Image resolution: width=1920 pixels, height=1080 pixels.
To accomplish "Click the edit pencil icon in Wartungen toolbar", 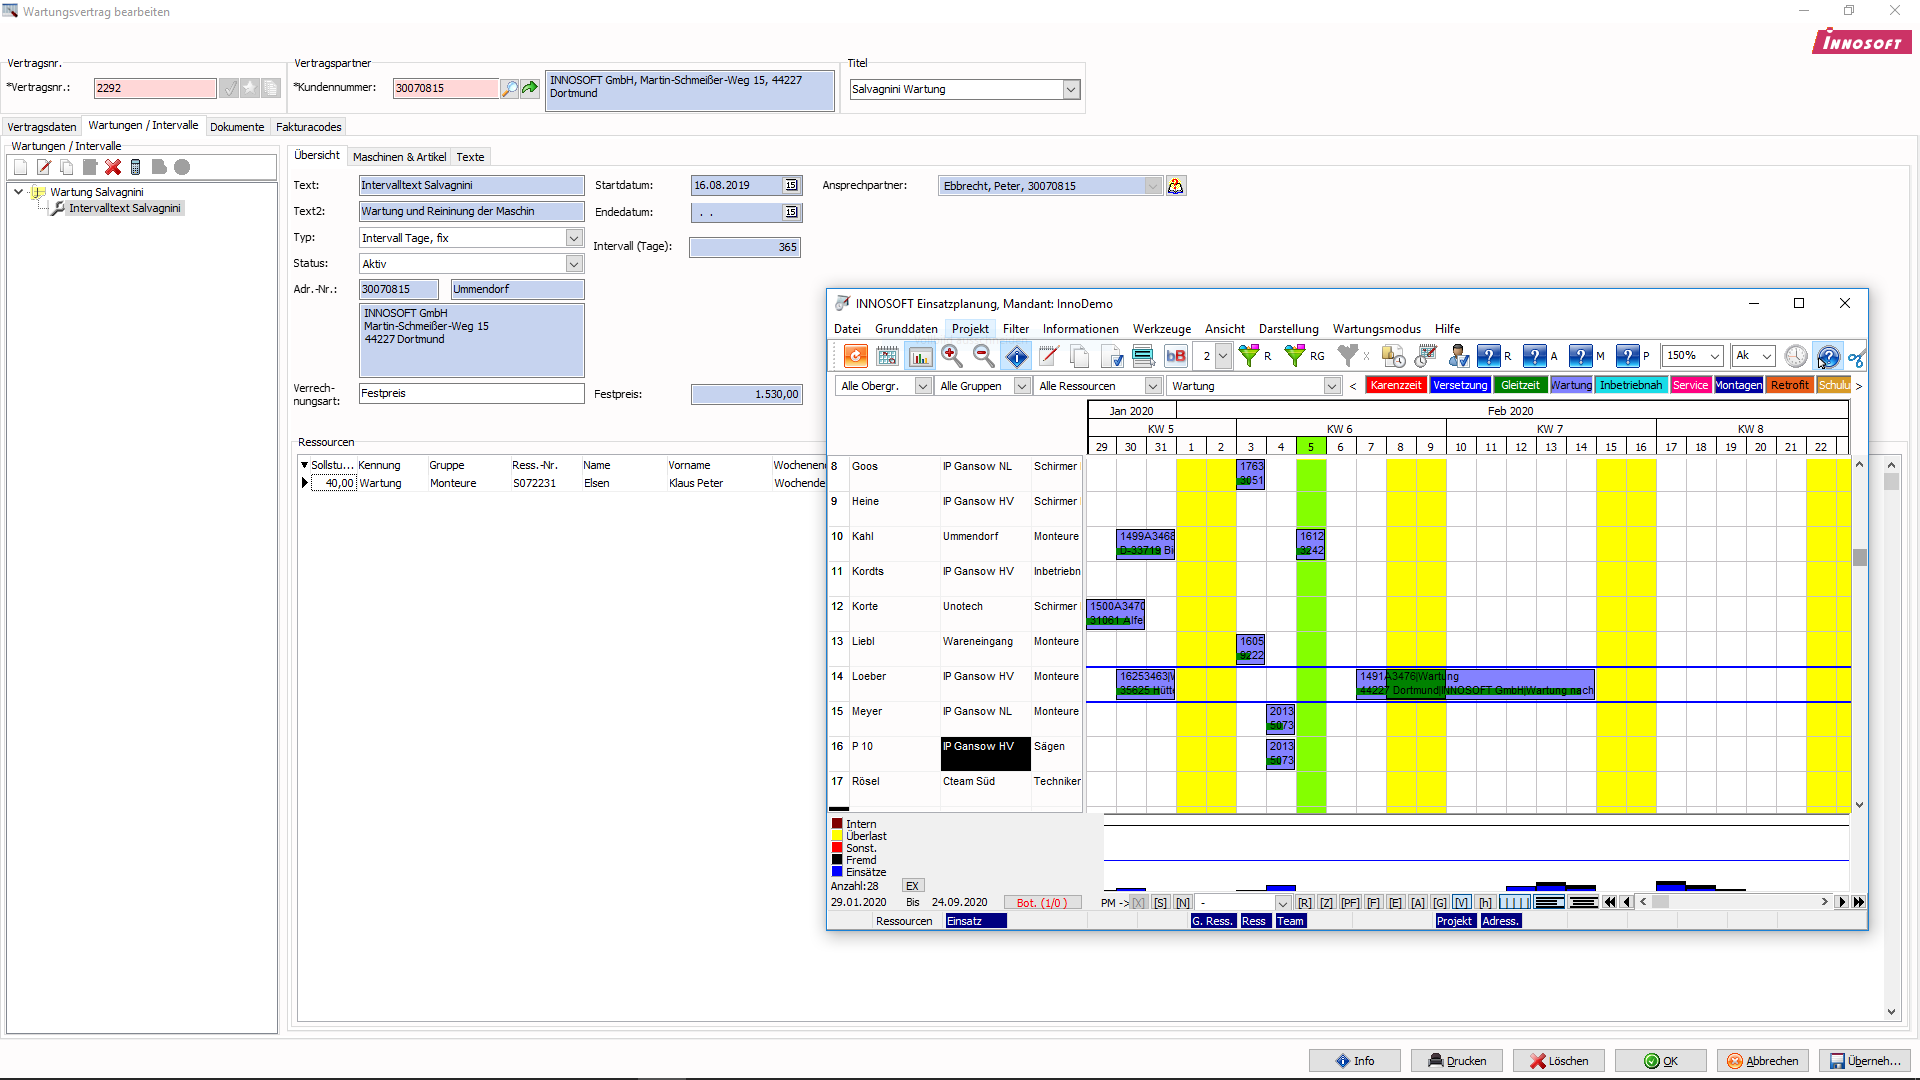I will [44, 167].
